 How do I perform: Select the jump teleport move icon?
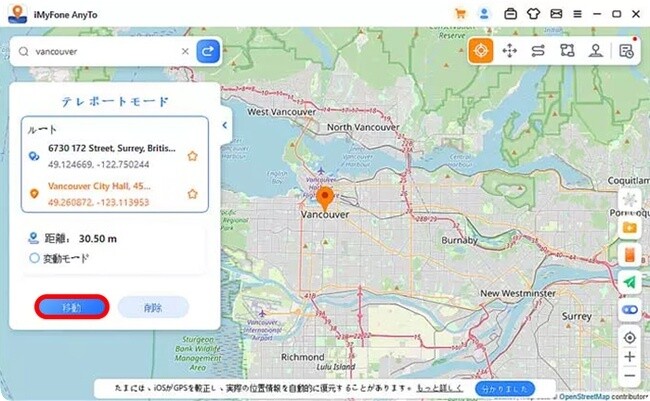click(509, 51)
